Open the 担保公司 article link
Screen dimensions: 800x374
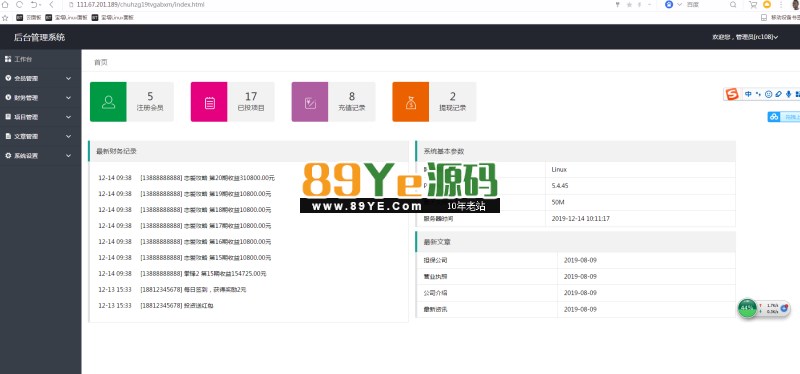tap(435, 260)
